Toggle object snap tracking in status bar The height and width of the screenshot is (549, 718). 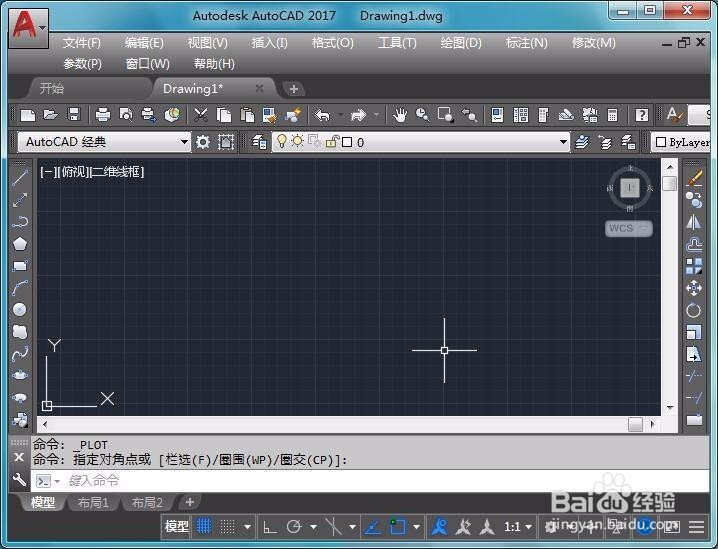(373, 527)
